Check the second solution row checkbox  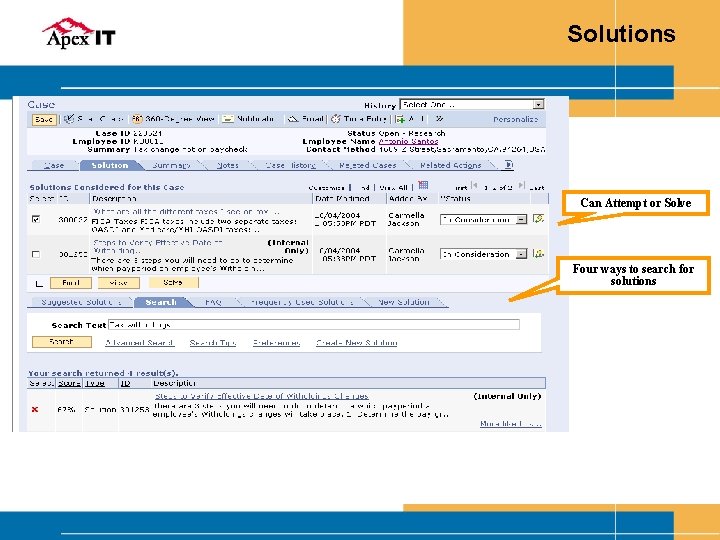click(x=36, y=254)
